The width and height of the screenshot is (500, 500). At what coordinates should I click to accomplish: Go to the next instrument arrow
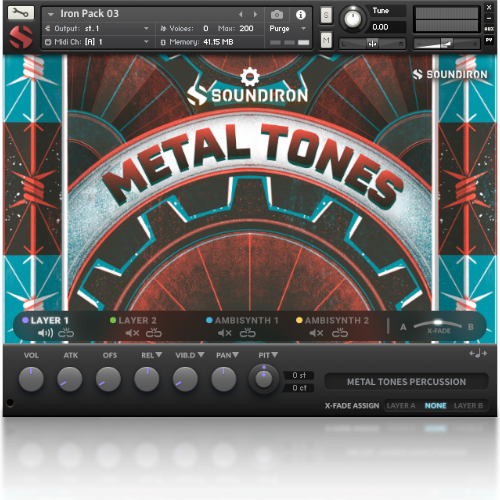255,14
